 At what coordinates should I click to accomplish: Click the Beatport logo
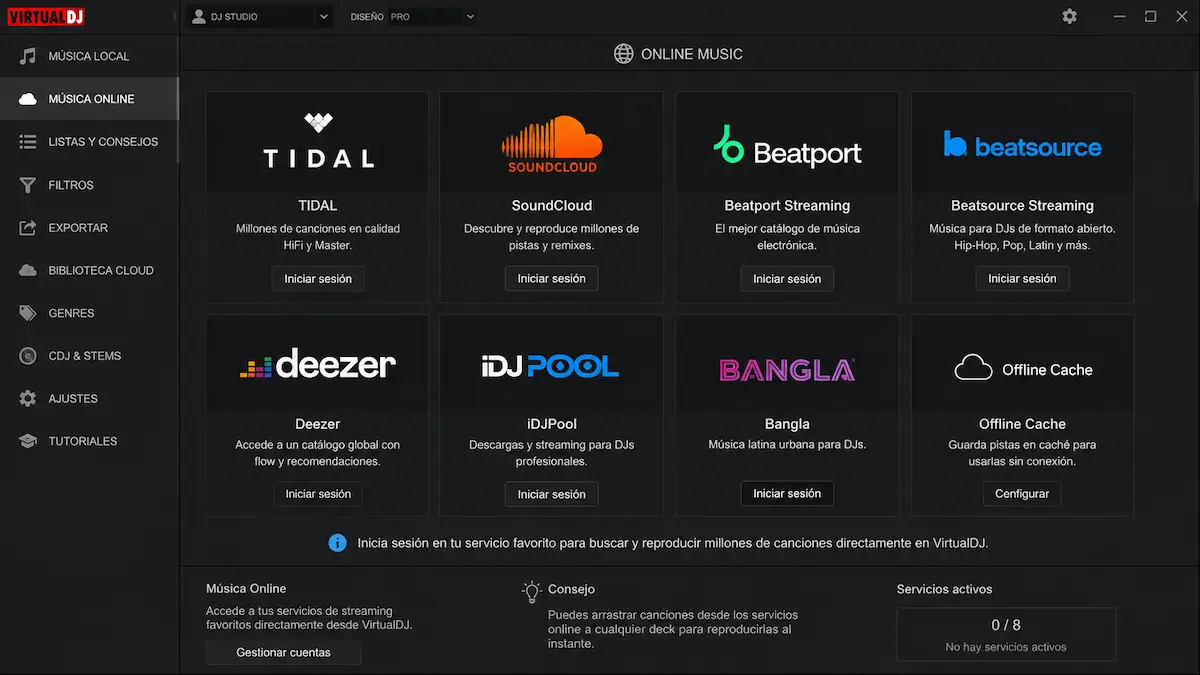[x=787, y=147]
